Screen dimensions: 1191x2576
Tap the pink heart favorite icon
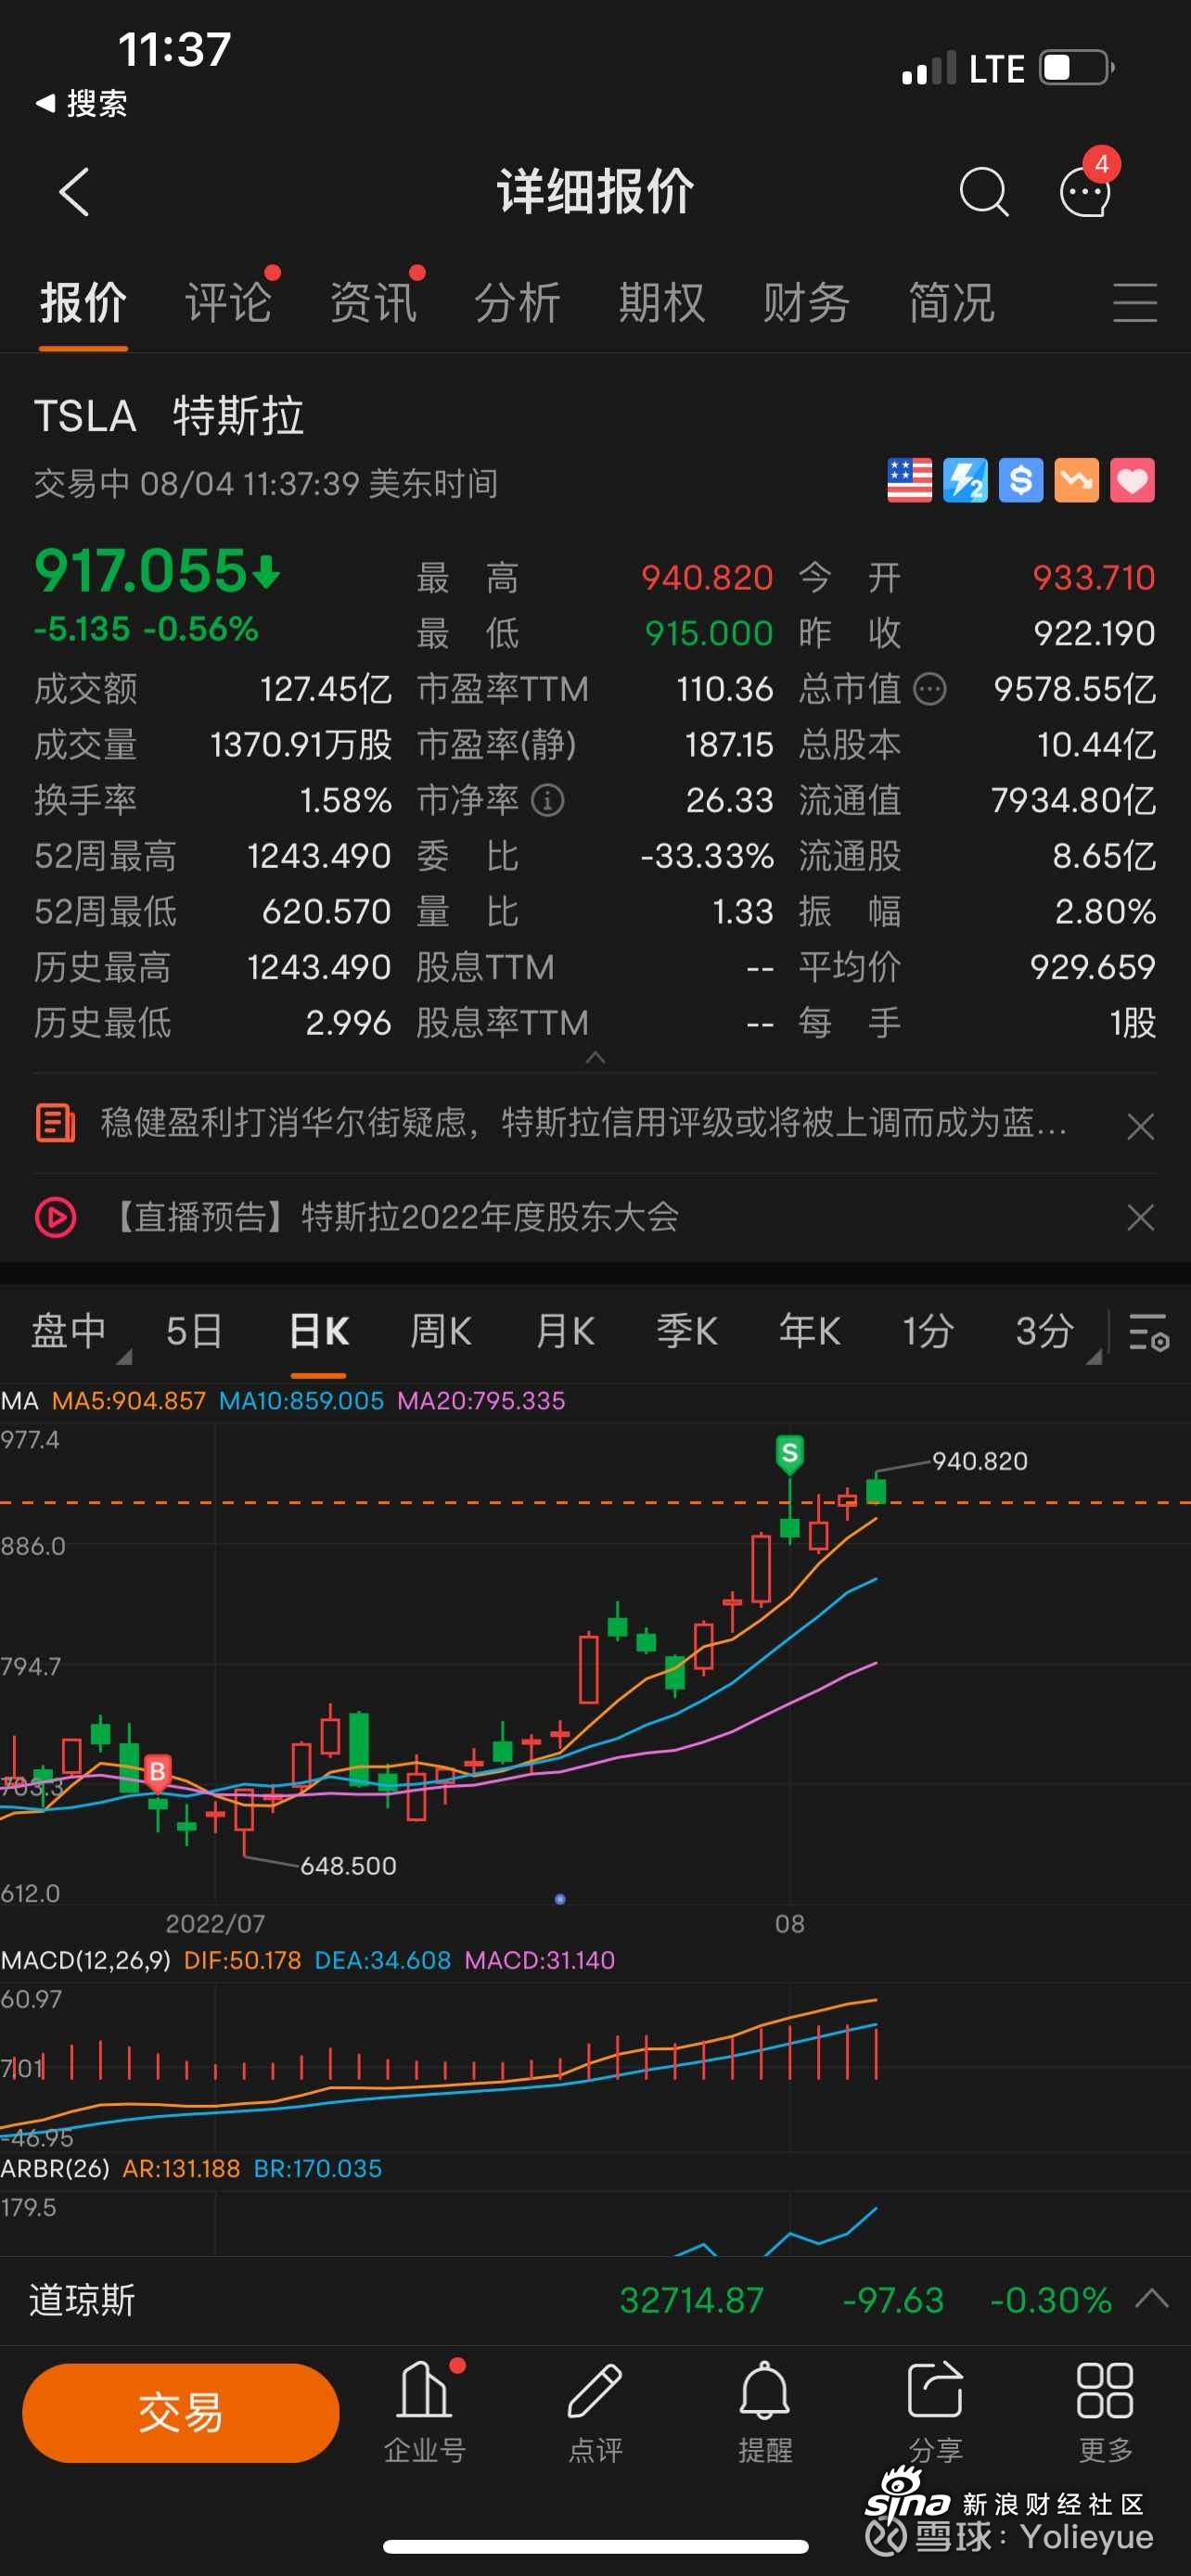(x=1132, y=481)
